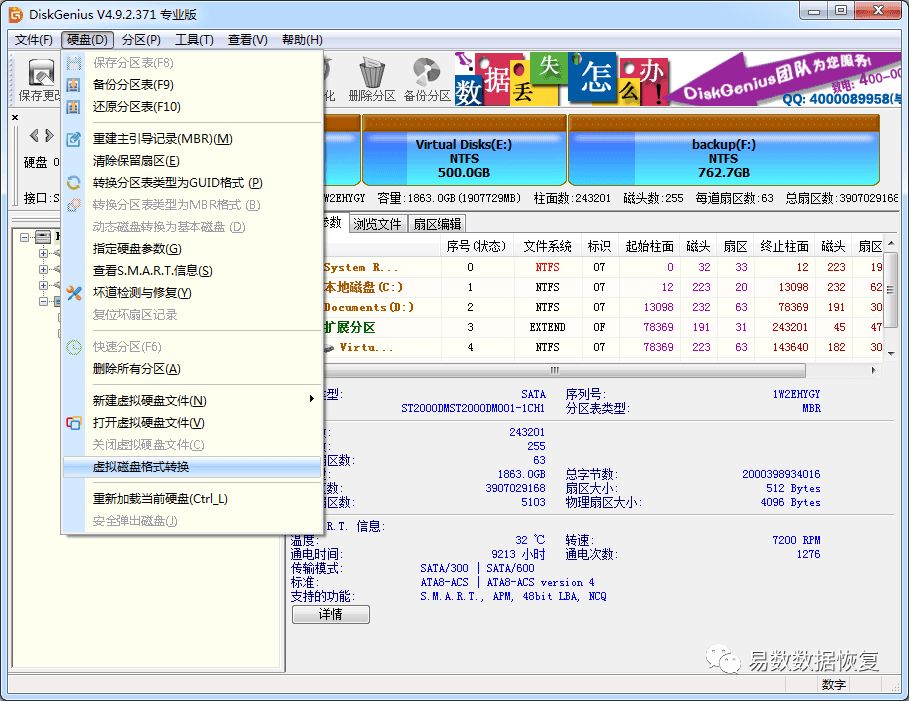Screen dimensions: 909x701
Task: Click the icon beside 备份分区表(F9)
Action: (74, 85)
